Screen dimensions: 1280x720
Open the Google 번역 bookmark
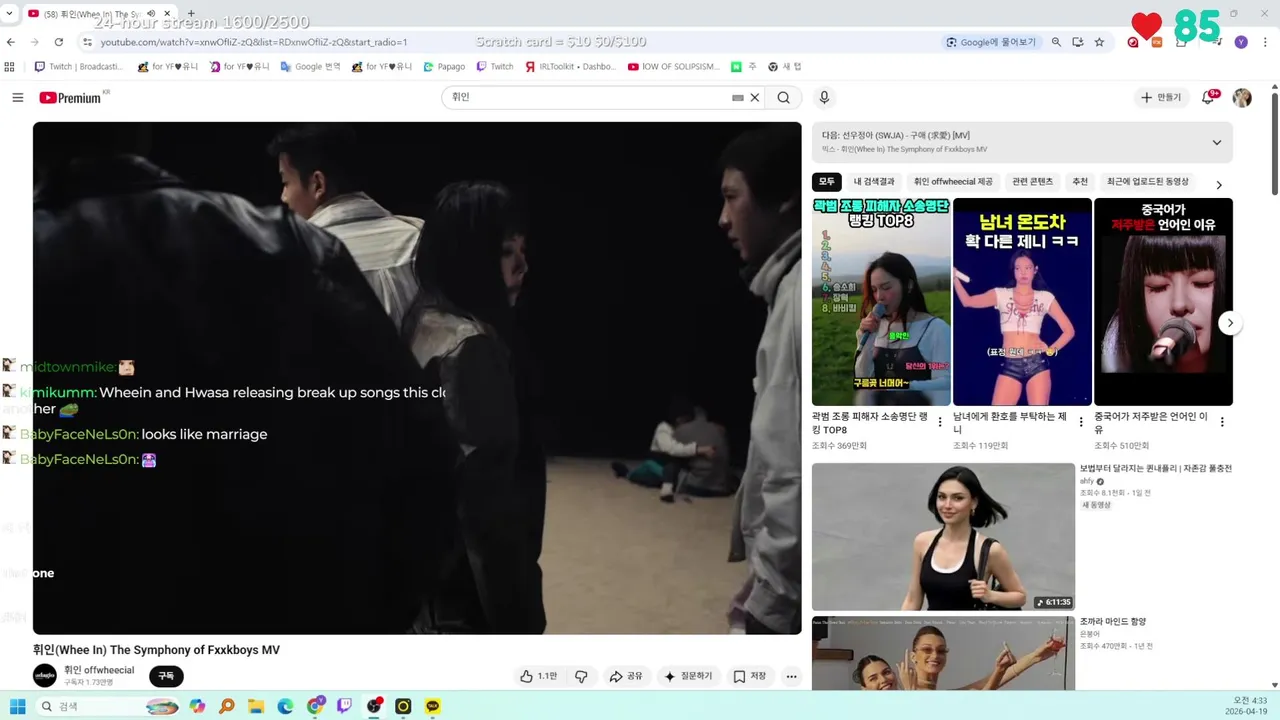[311, 67]
